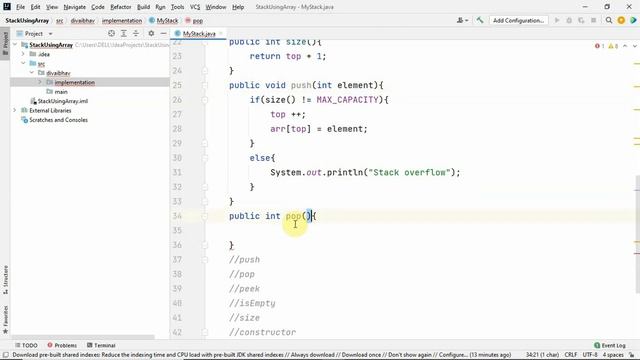Expand the .idea folder
Viewport: 640px width, 360px height.
pos(23,54)
